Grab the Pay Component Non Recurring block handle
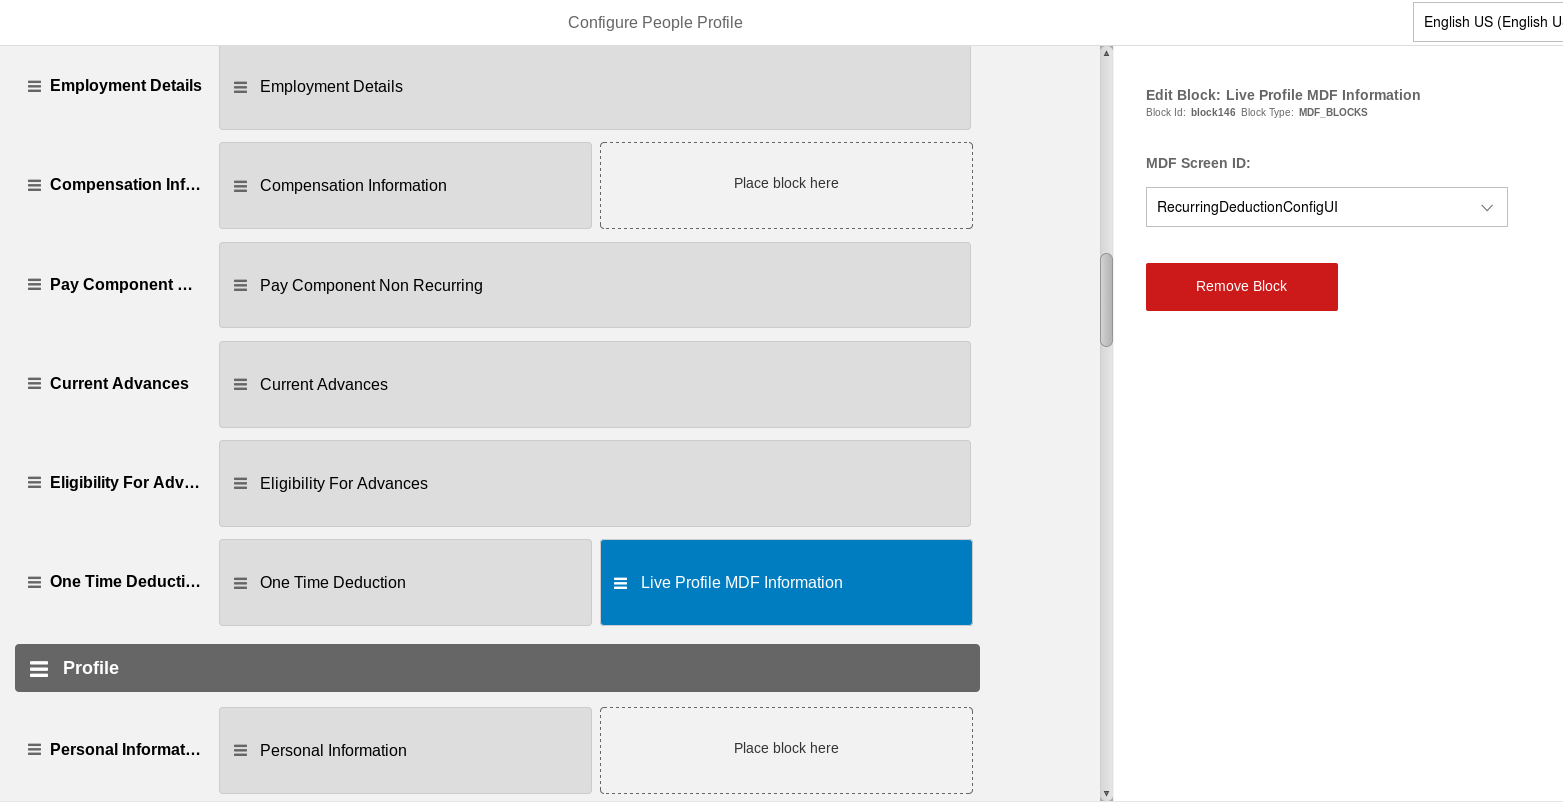1563x808 pixels. click(240, 285)
